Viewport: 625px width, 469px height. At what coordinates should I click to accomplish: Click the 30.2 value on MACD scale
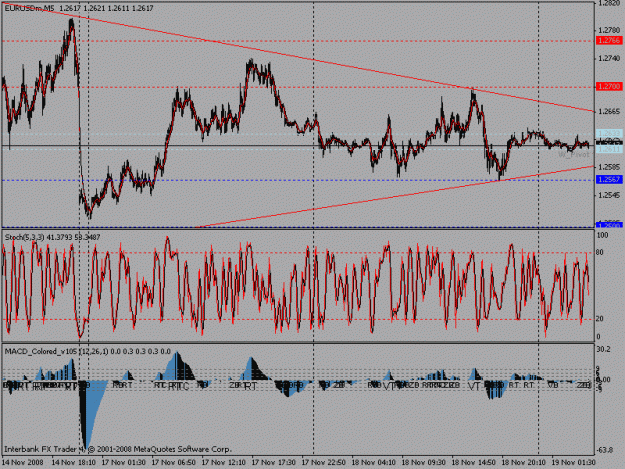point(603,349)
